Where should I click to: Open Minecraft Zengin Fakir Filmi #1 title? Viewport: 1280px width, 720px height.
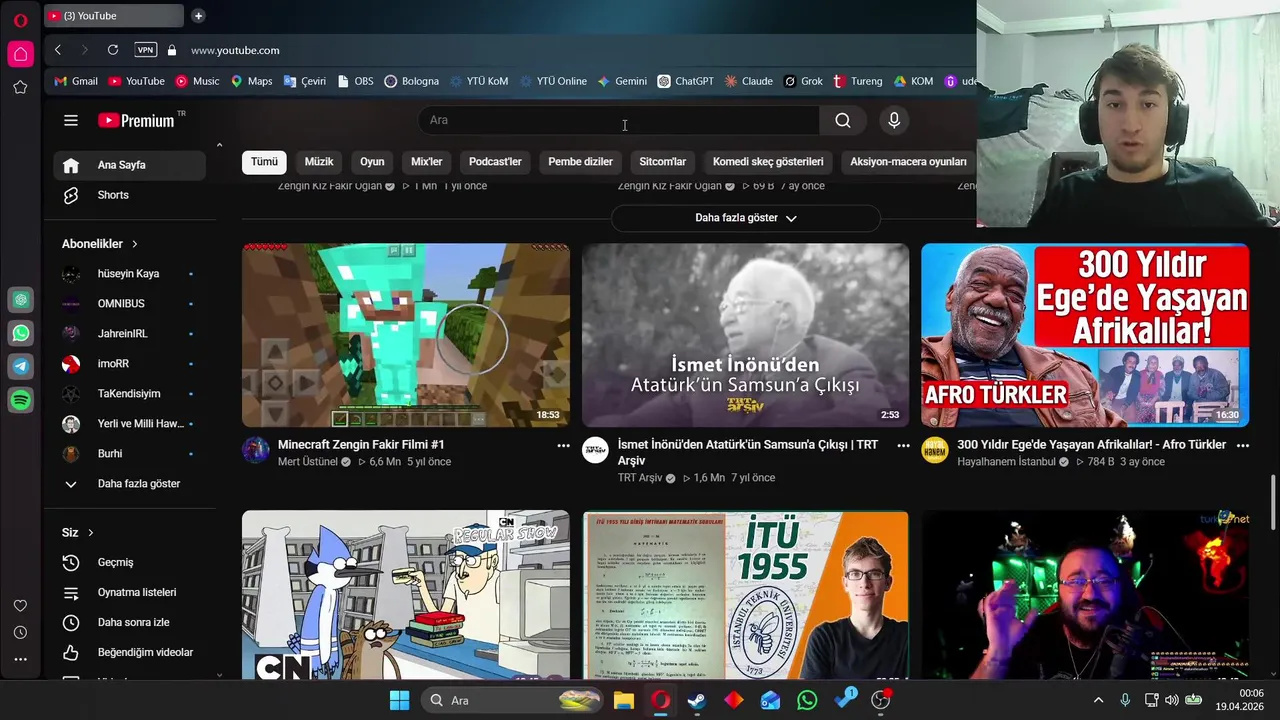tap(361, 445)
